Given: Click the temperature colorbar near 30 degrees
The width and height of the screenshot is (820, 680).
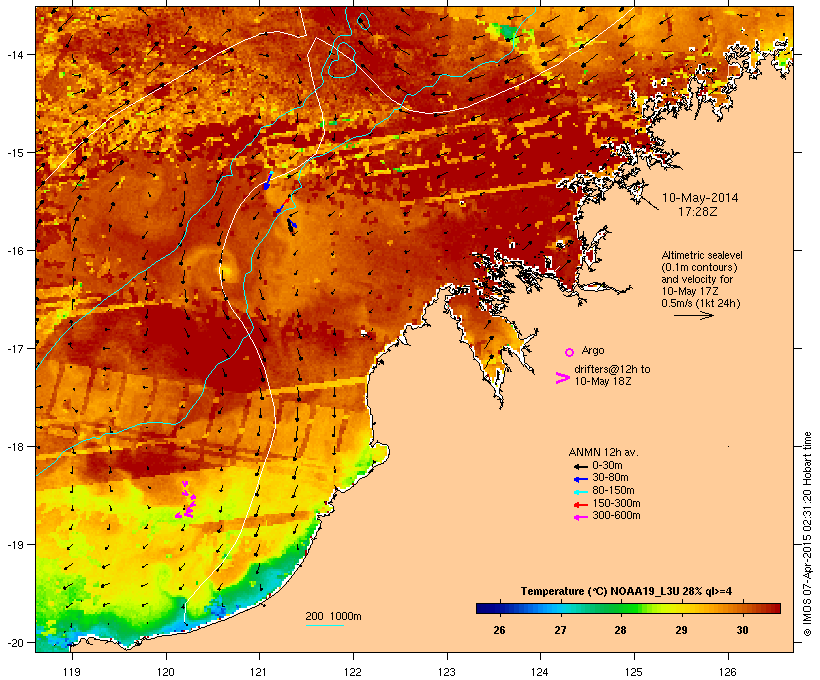Looking at the screenshot, I should pos(743,608).
